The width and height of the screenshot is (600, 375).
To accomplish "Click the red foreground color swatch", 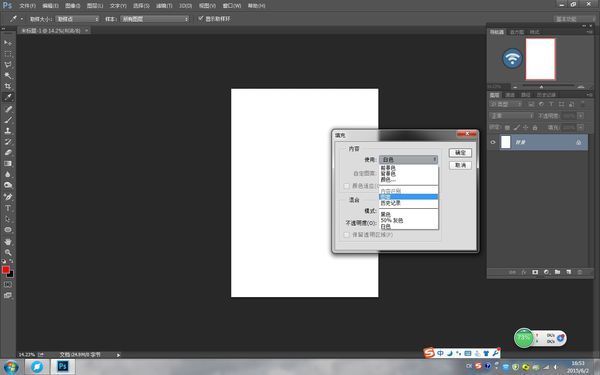I will [x=5, y=270].
